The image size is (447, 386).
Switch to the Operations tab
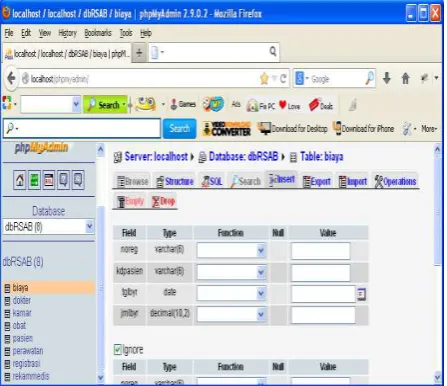tap(395, 181)
